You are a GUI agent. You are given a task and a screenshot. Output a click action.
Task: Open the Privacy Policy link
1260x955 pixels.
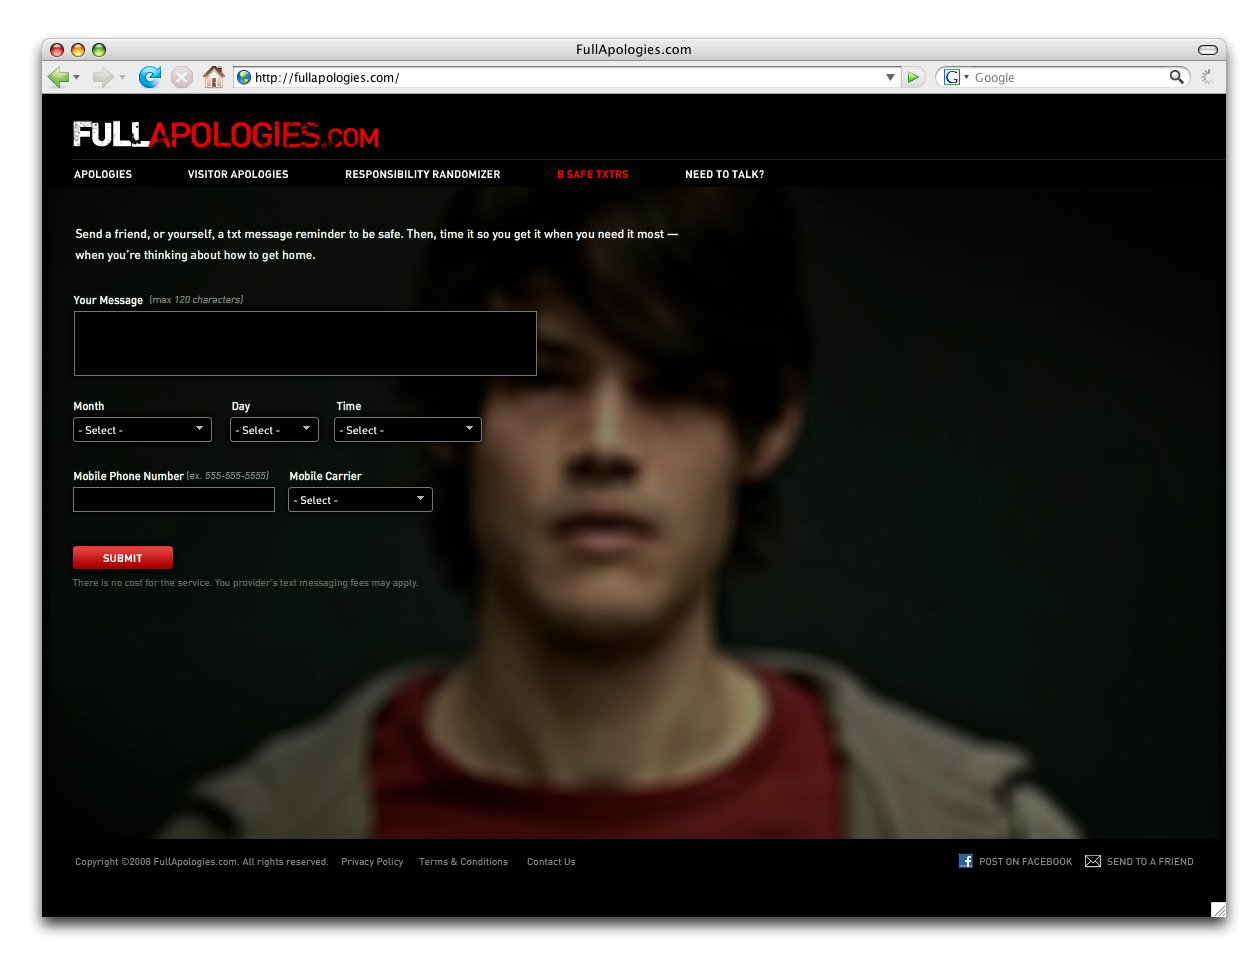pos(372,862)
